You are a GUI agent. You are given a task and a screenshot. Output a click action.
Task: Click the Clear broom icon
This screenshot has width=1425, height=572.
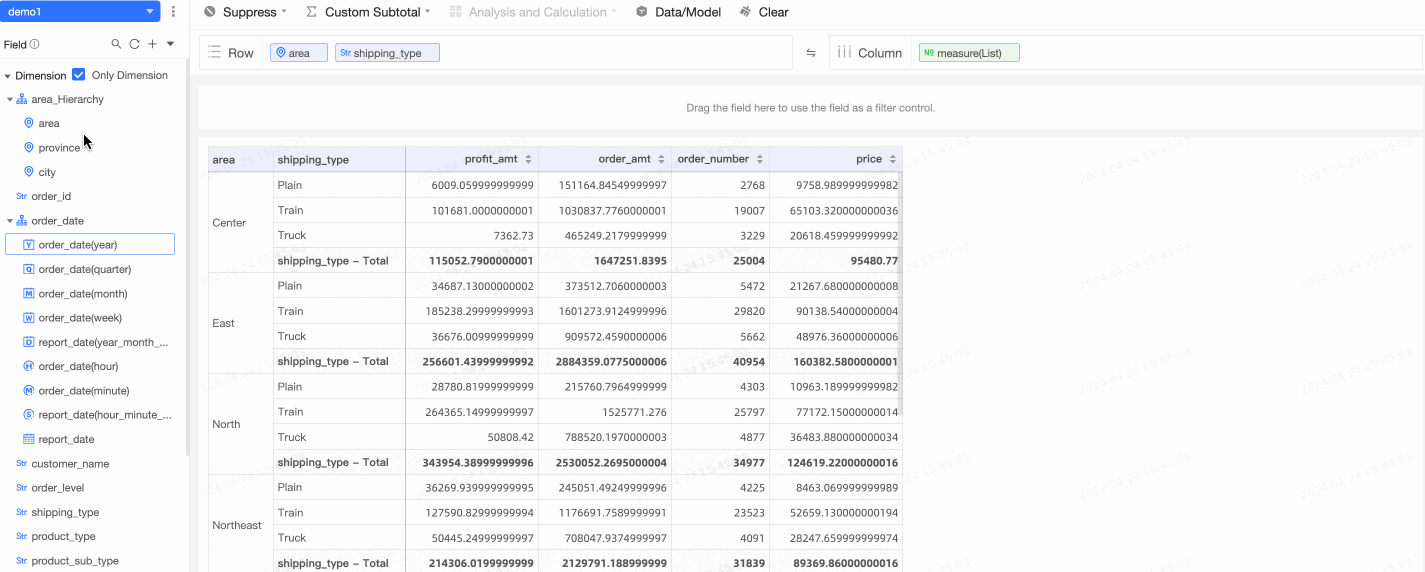[746, 12]
